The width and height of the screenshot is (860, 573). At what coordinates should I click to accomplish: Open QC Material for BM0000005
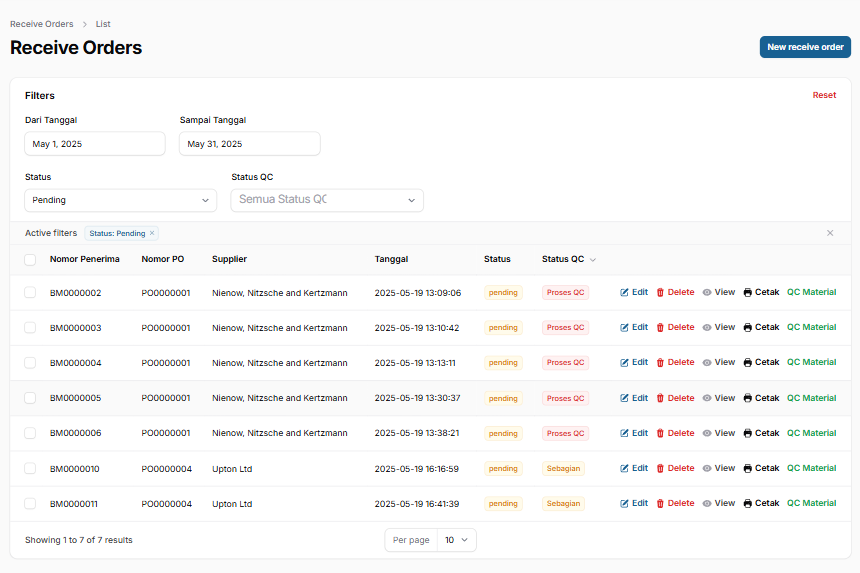pos(811,398)
